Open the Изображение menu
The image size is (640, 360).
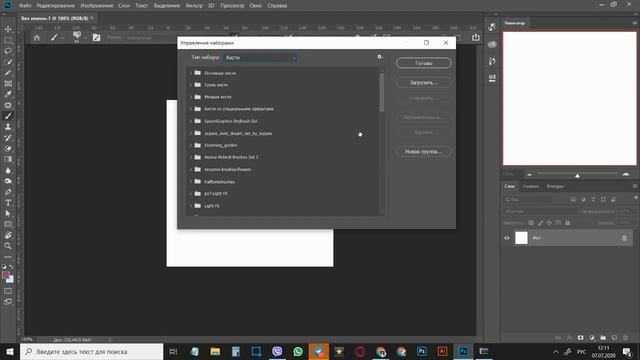[97, 6]
